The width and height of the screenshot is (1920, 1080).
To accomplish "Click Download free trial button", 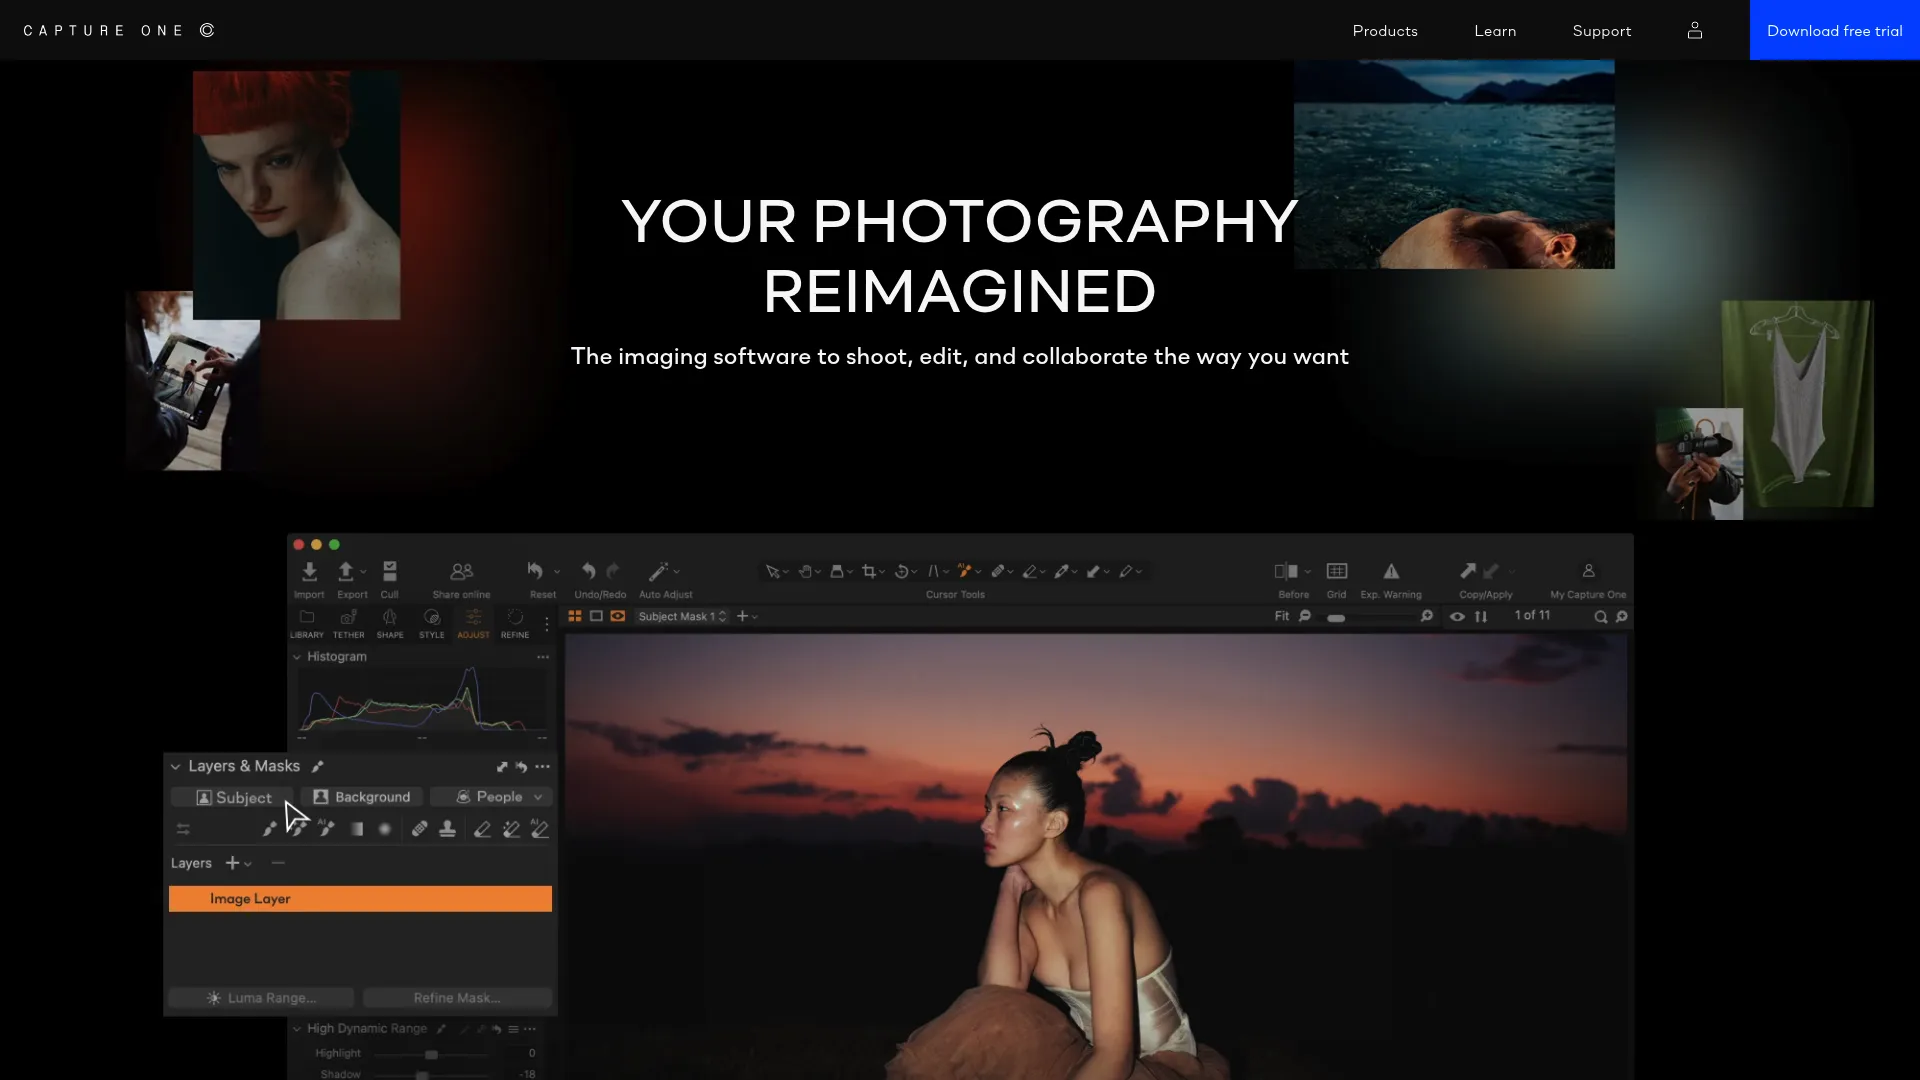I will (x=1835, y=30).
